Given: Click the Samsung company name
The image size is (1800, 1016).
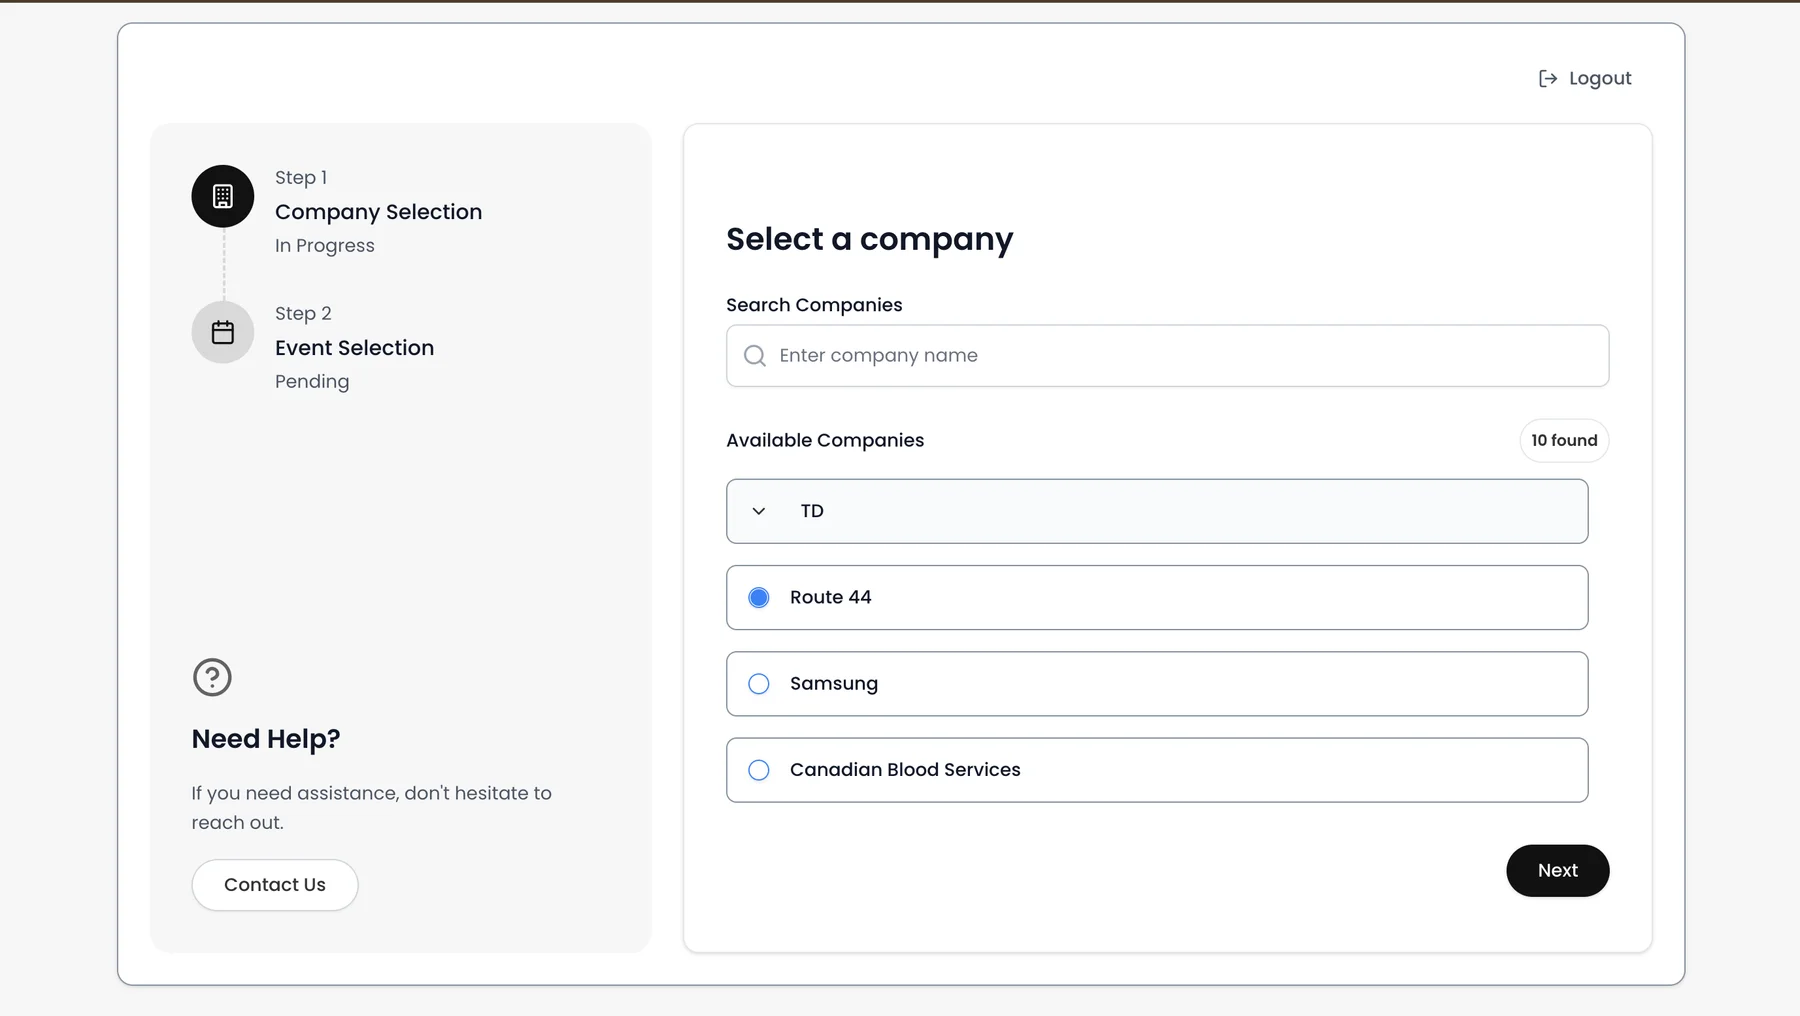Looking at the screenshot, I should tap(834, 684).
